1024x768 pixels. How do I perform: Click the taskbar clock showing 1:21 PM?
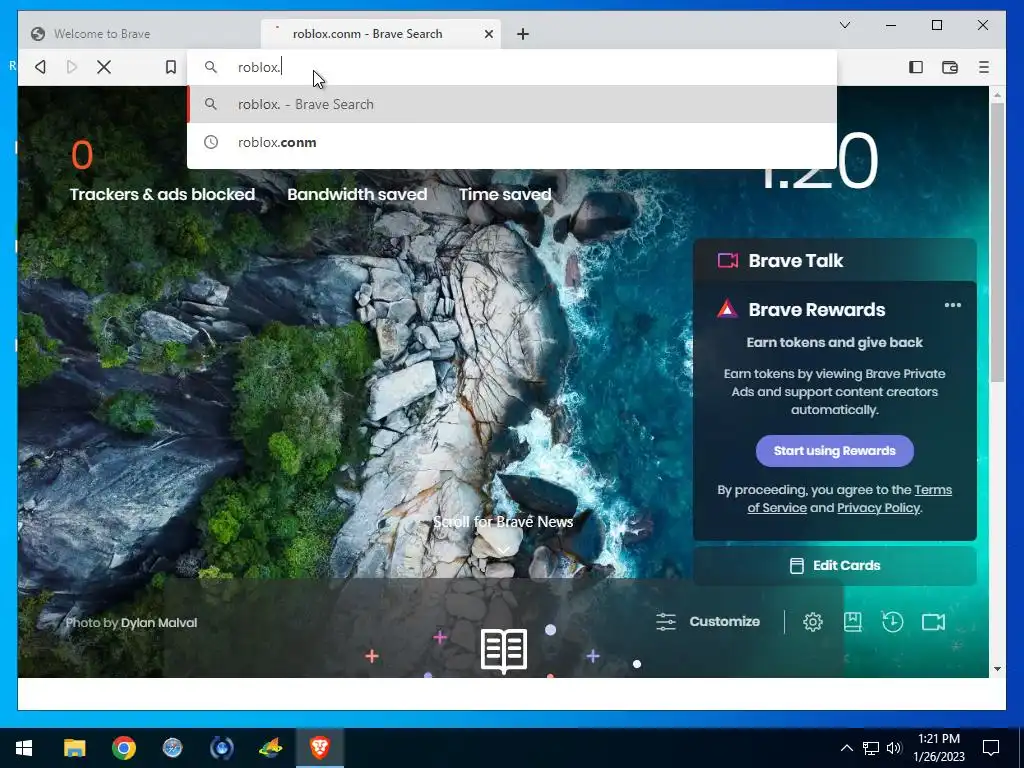coord(938,748)
